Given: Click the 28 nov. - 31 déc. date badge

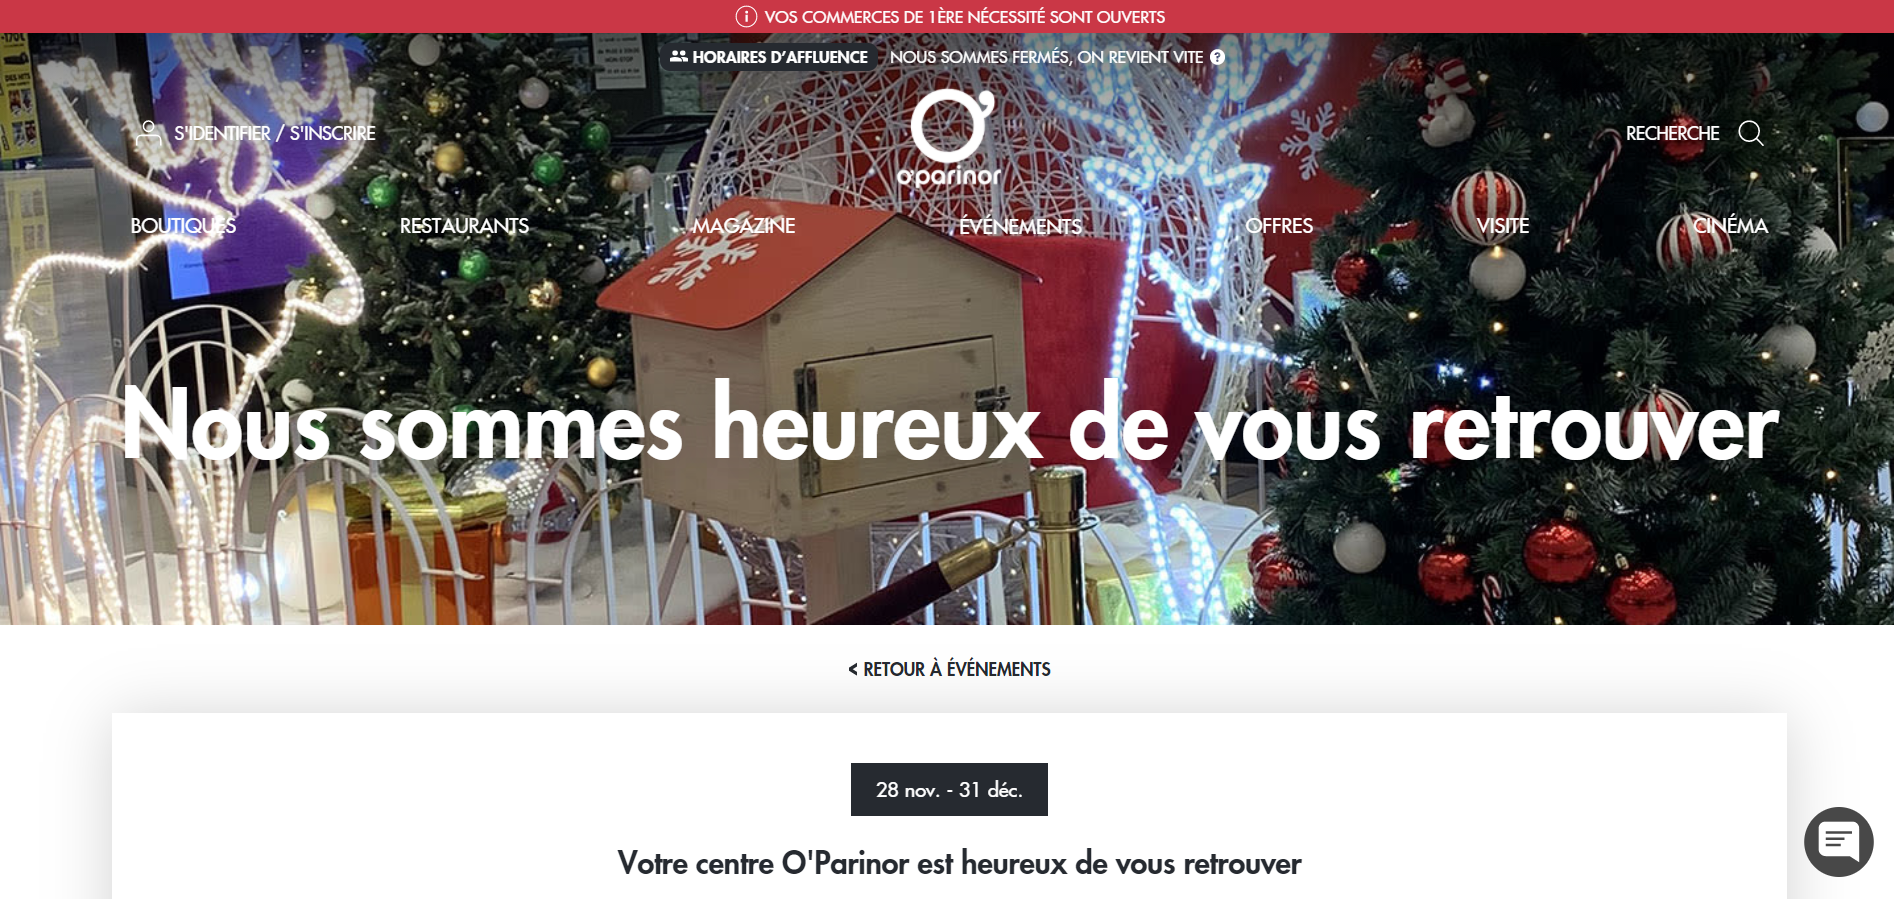Looking at the screenshot, I should [x=949, y=789].
